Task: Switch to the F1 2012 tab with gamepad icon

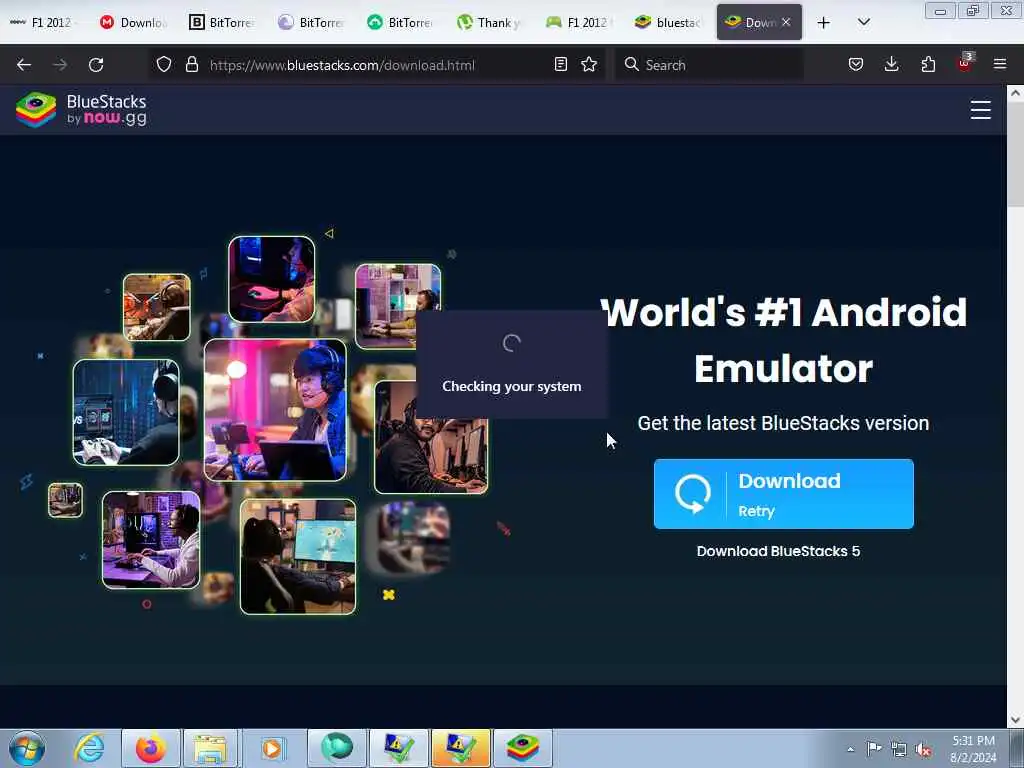Action: tap(579, 23)
